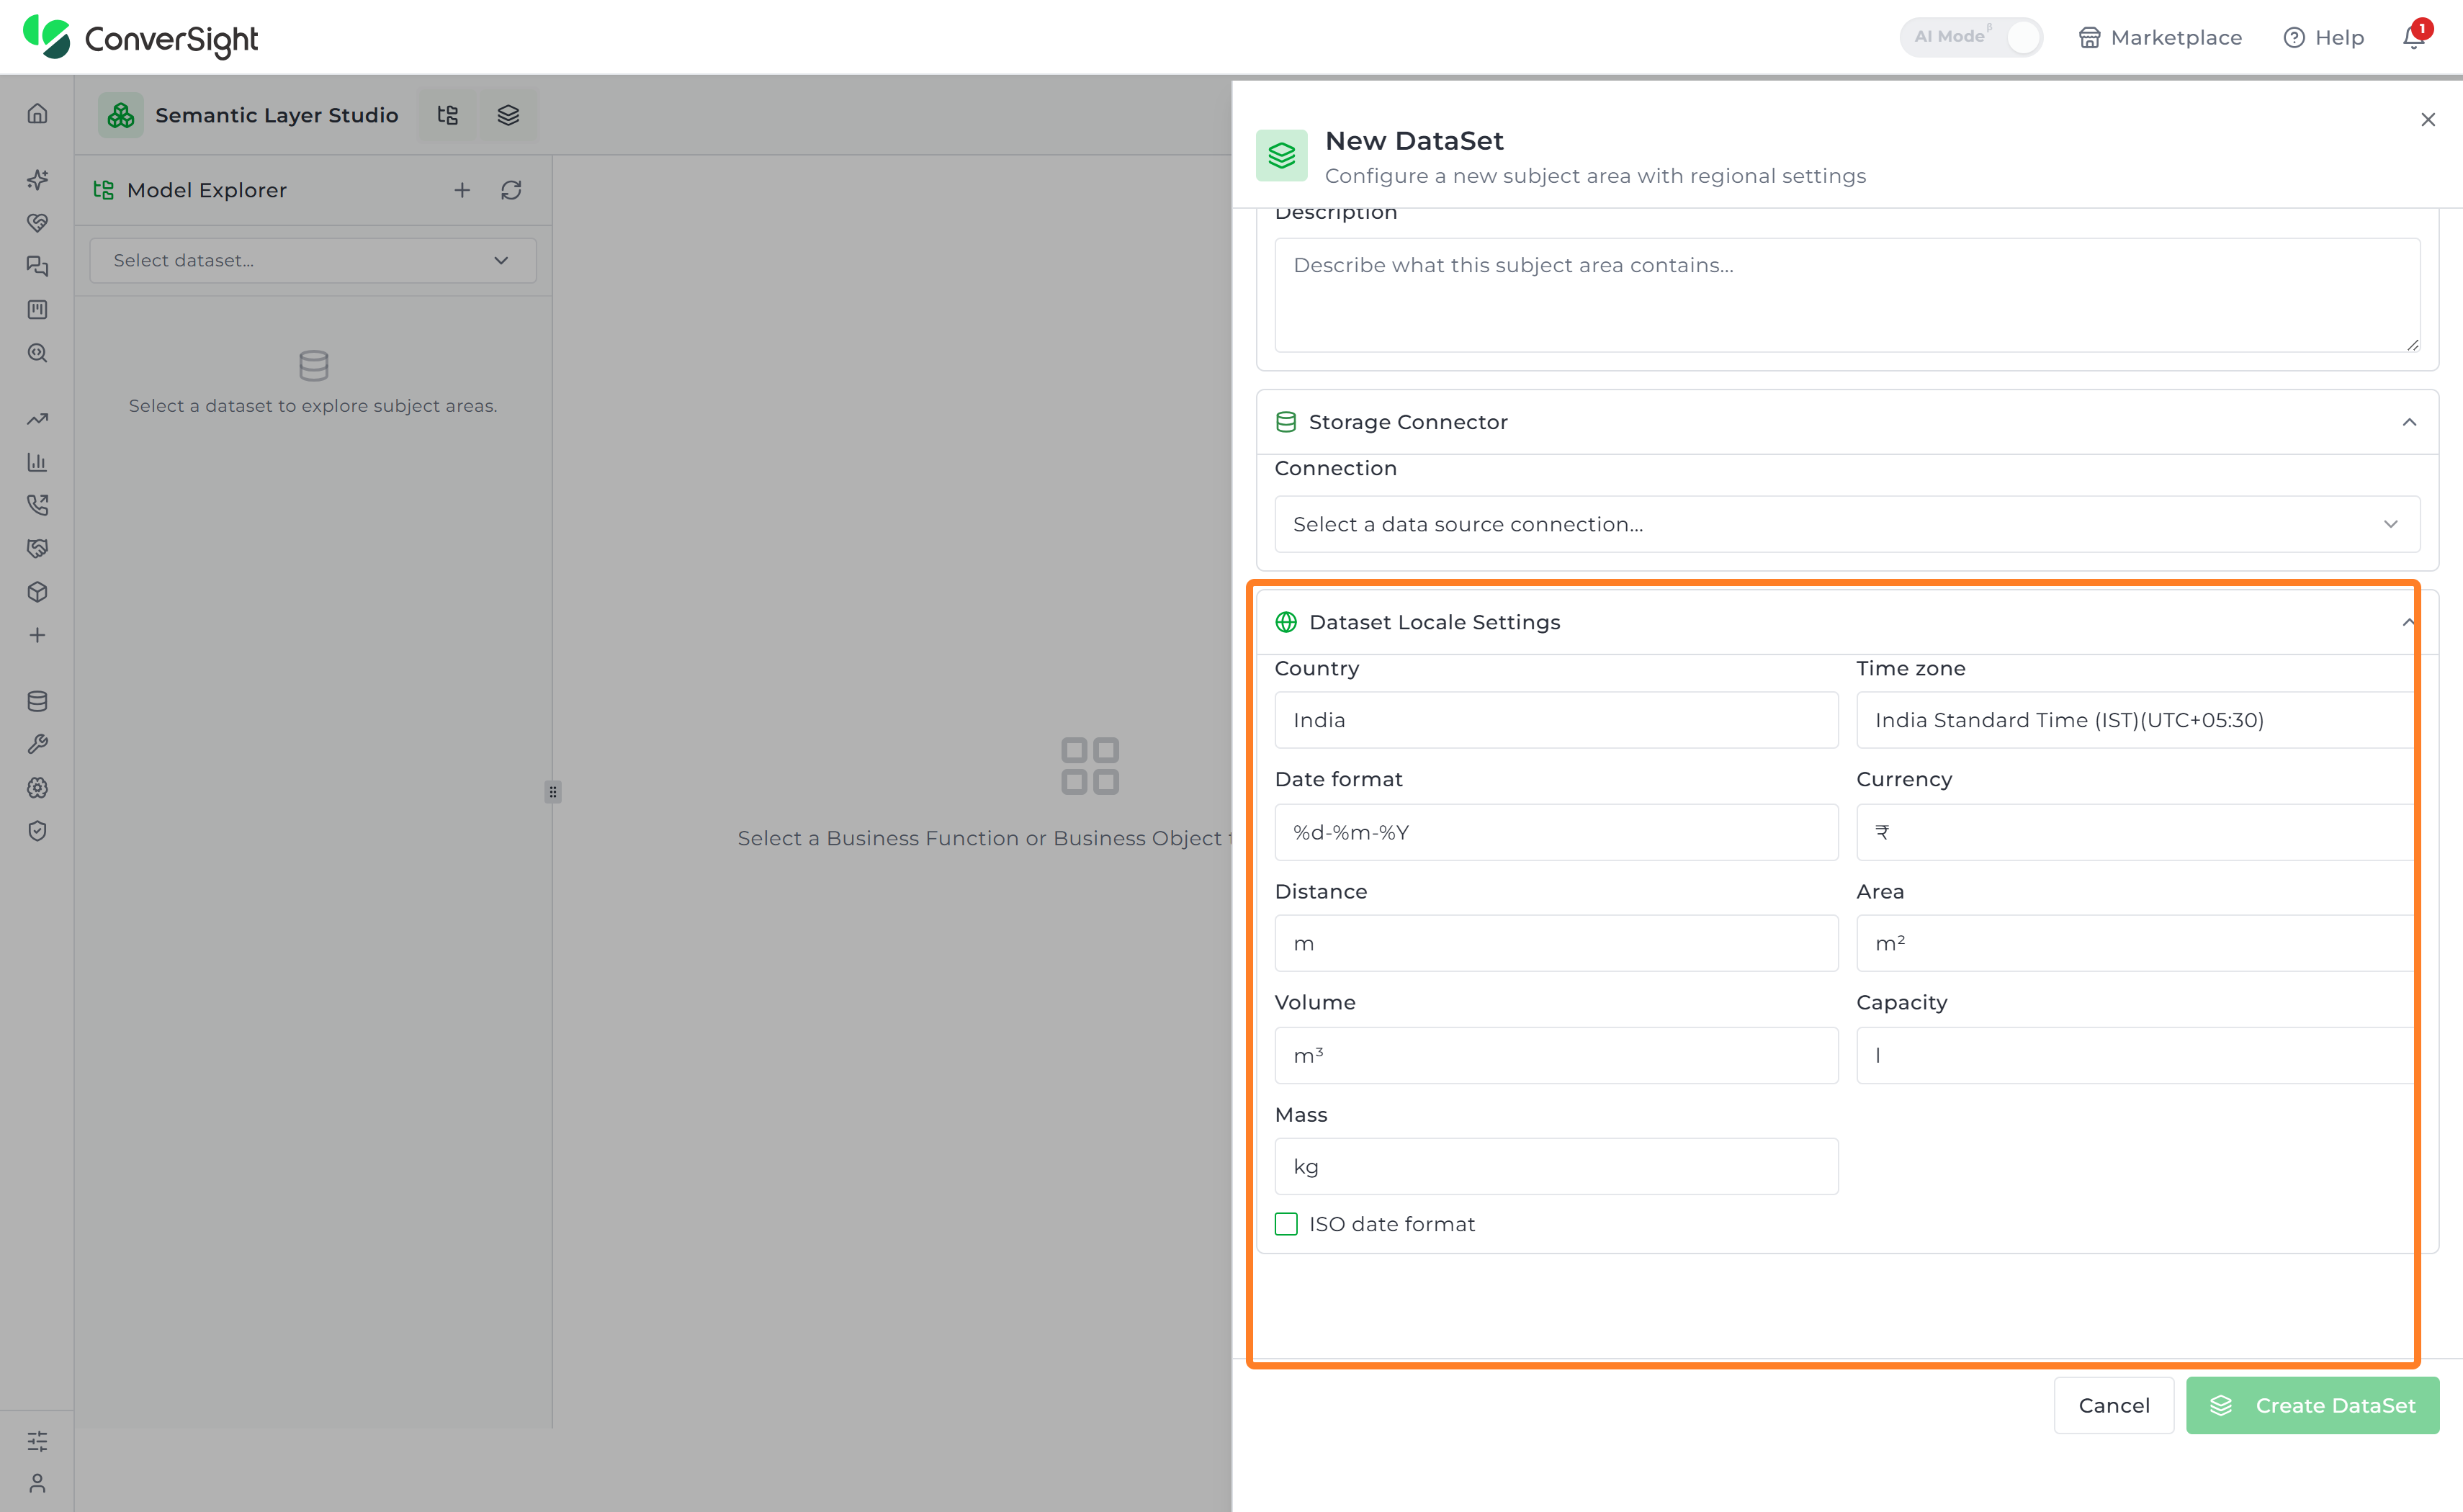Add new item in Model Explorer
The width and height of the screenshot is (2463, 1512).
(462, 190)
